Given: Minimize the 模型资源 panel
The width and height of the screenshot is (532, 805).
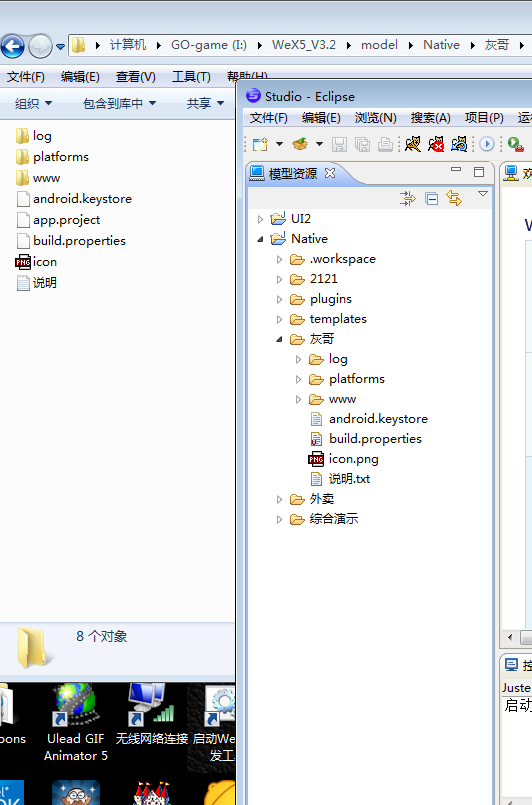Looking at the screenshot, I should coord(455,169).
